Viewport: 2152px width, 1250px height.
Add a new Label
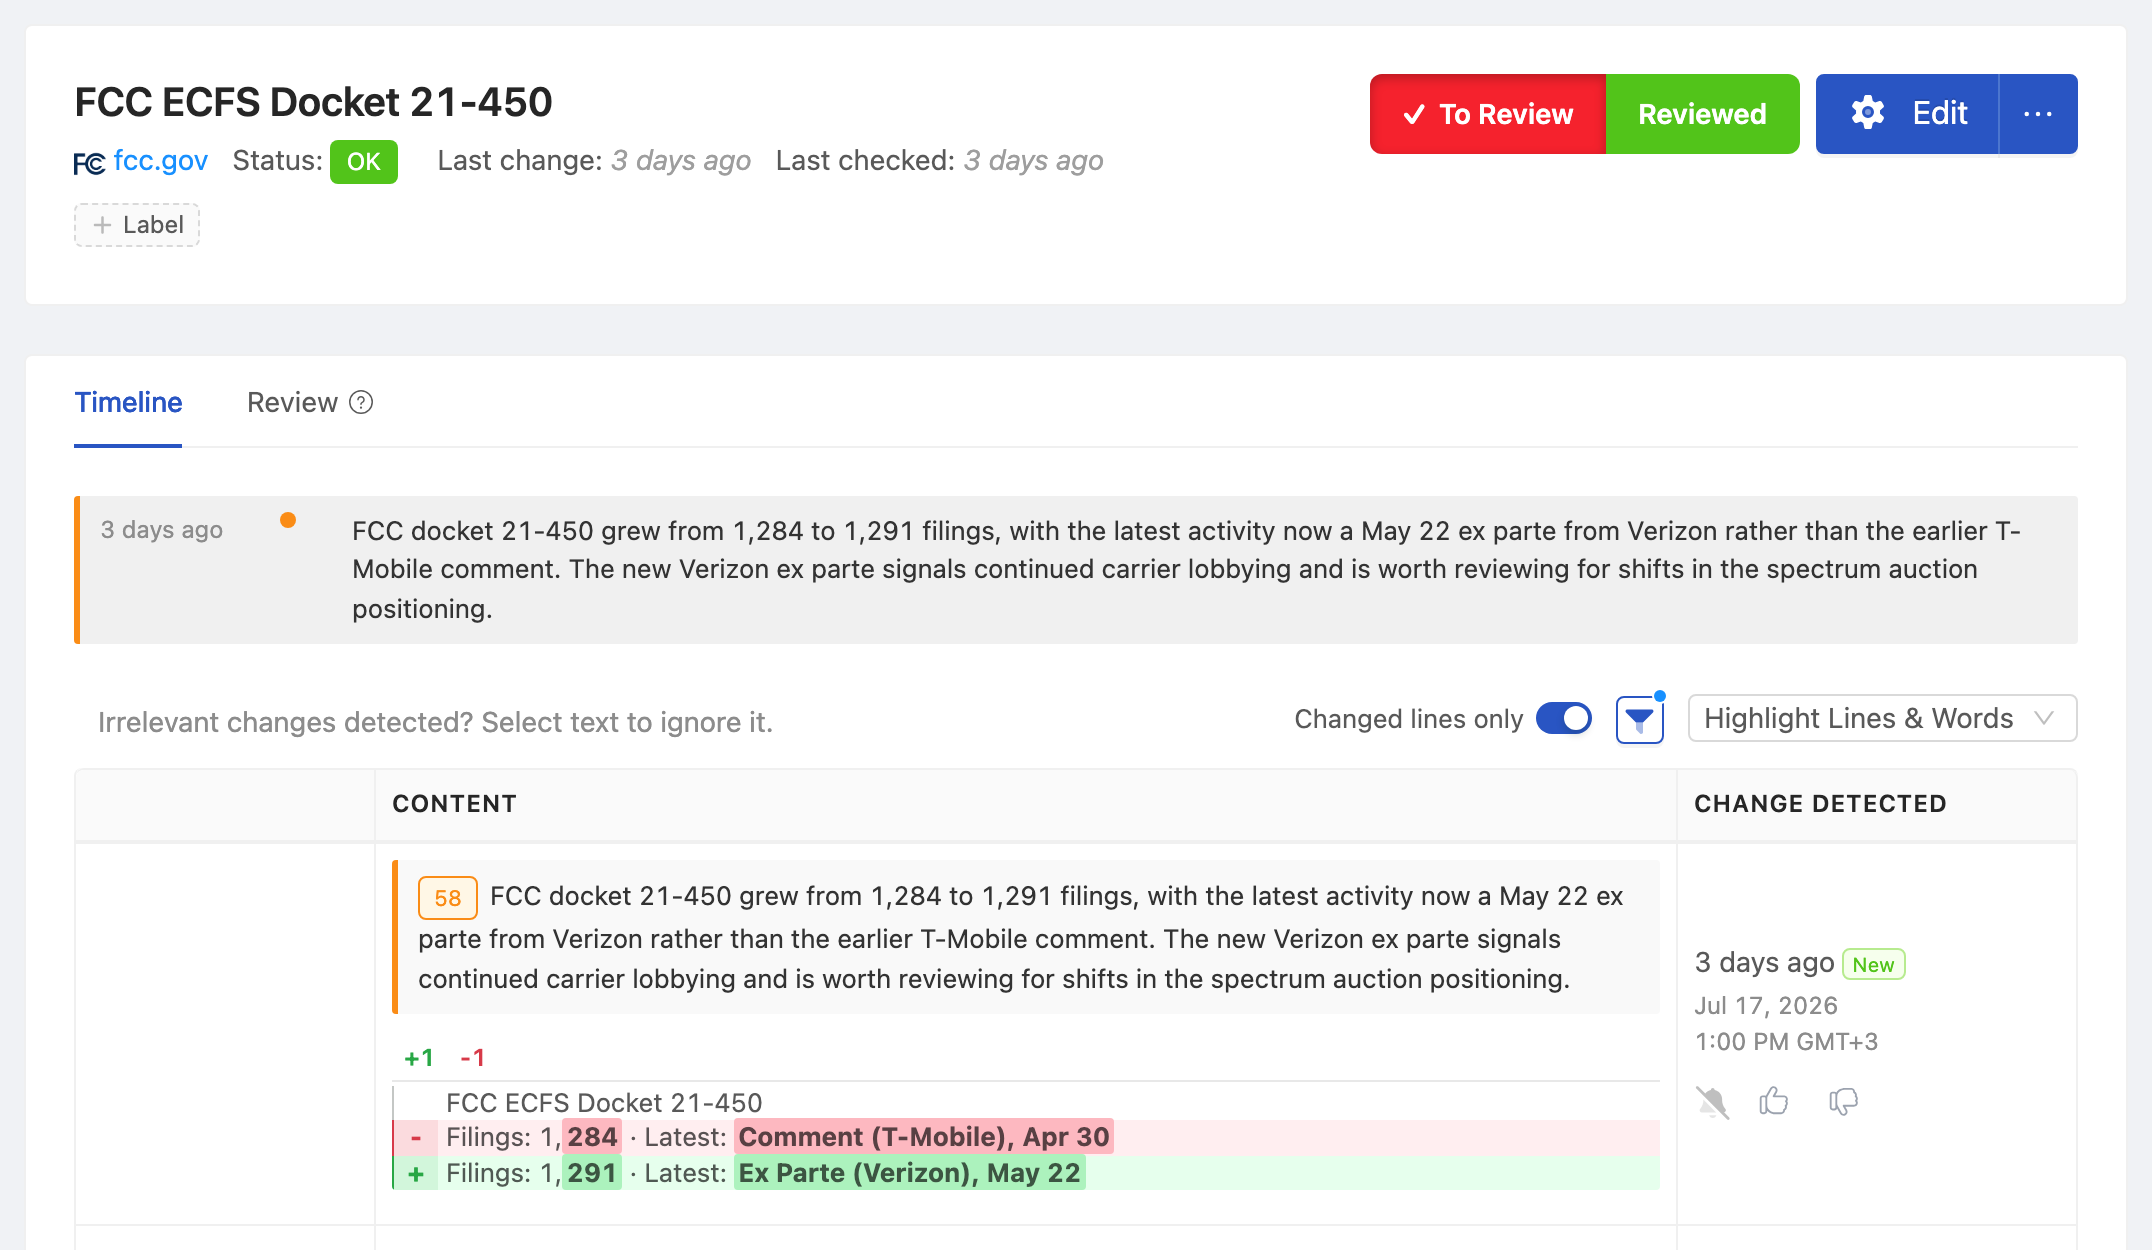[137, 225]
